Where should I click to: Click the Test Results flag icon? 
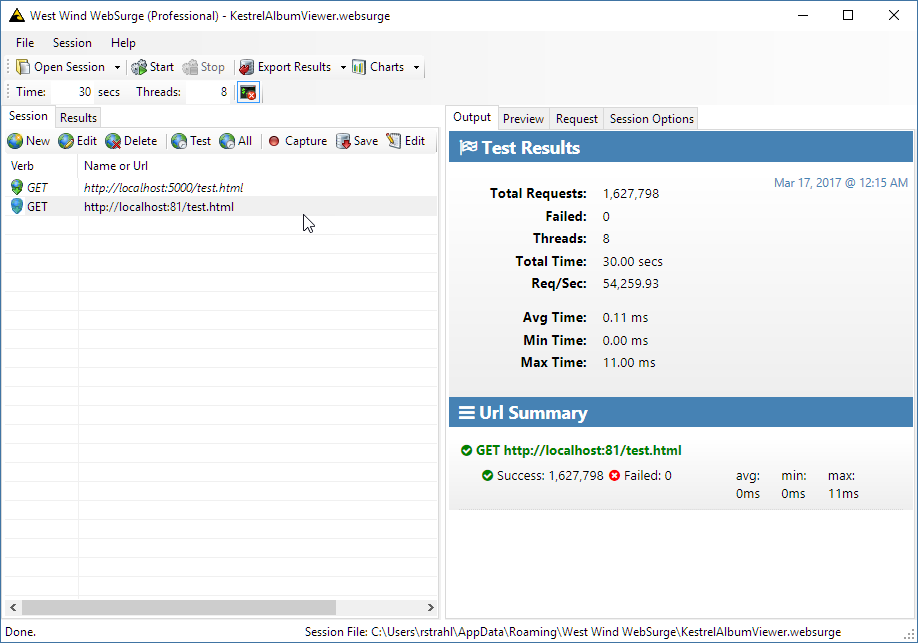click(x=468, y=148)
